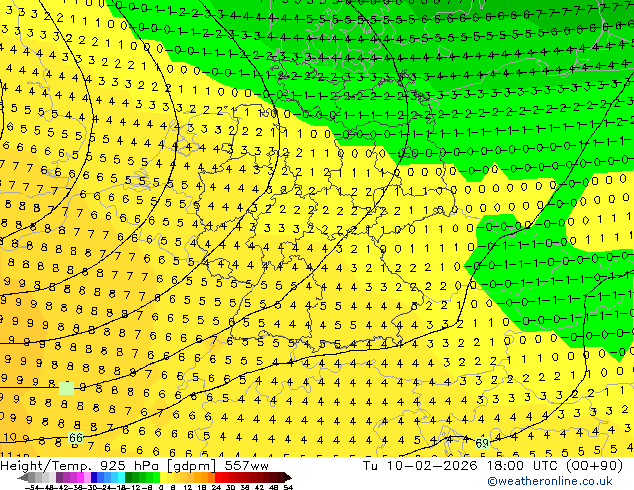
Task: Click the light green square marker on map
Action: click(x=66, y=388)
